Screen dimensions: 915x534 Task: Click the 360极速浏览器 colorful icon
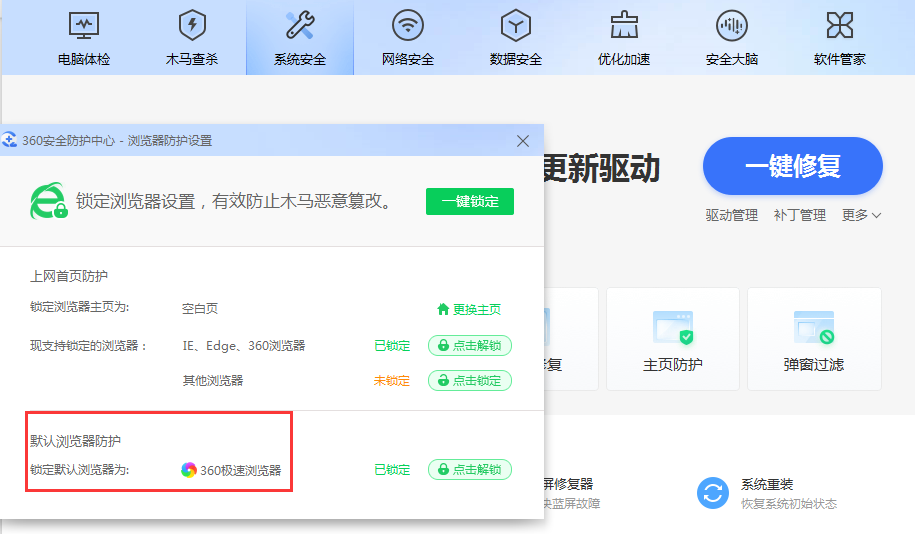188,470
